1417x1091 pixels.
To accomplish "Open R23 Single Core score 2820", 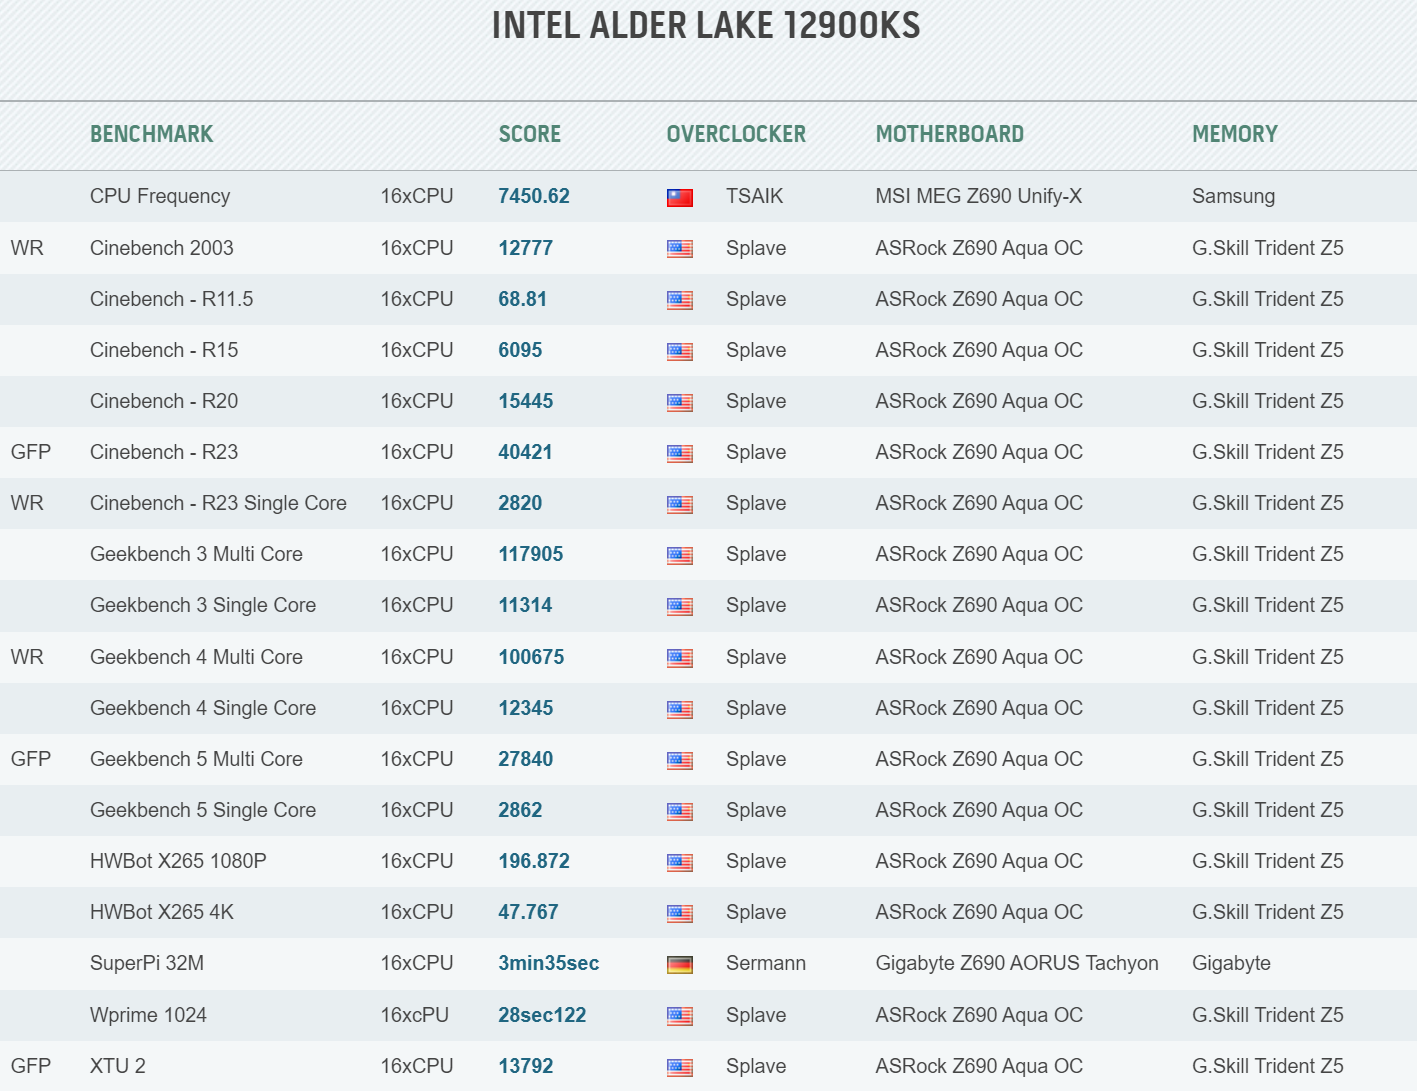I will [520, 503].
